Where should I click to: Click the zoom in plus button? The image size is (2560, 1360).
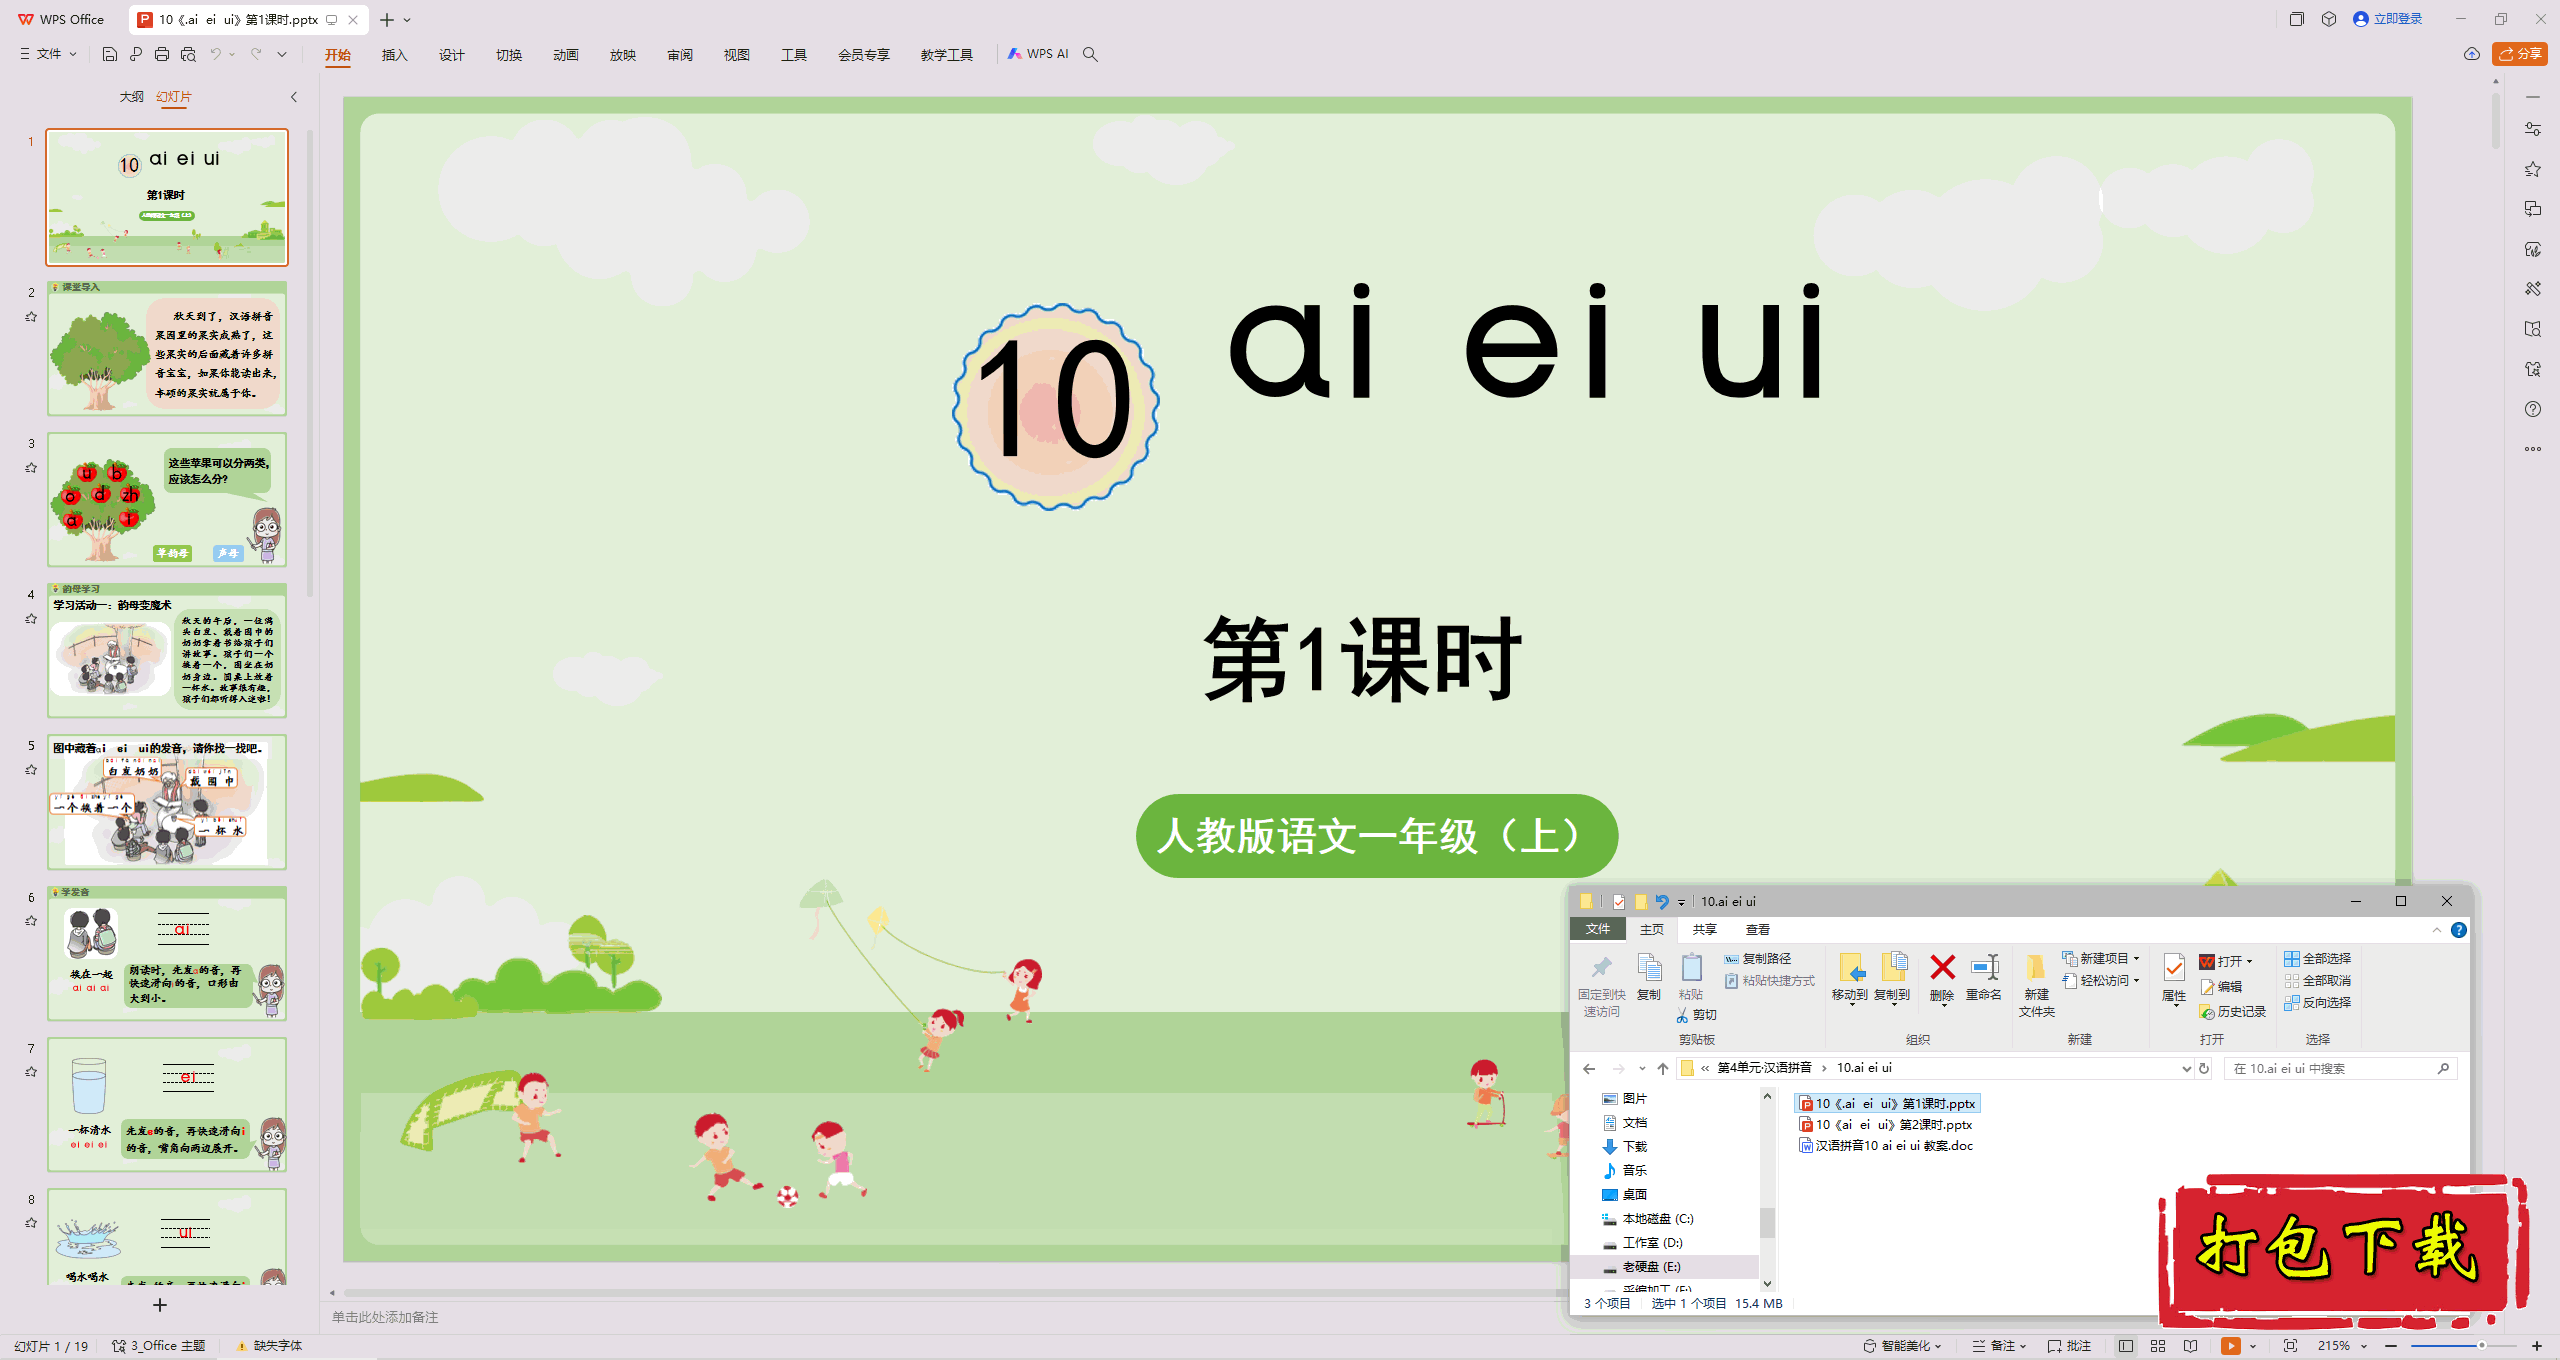(x=2537, y=1346)
